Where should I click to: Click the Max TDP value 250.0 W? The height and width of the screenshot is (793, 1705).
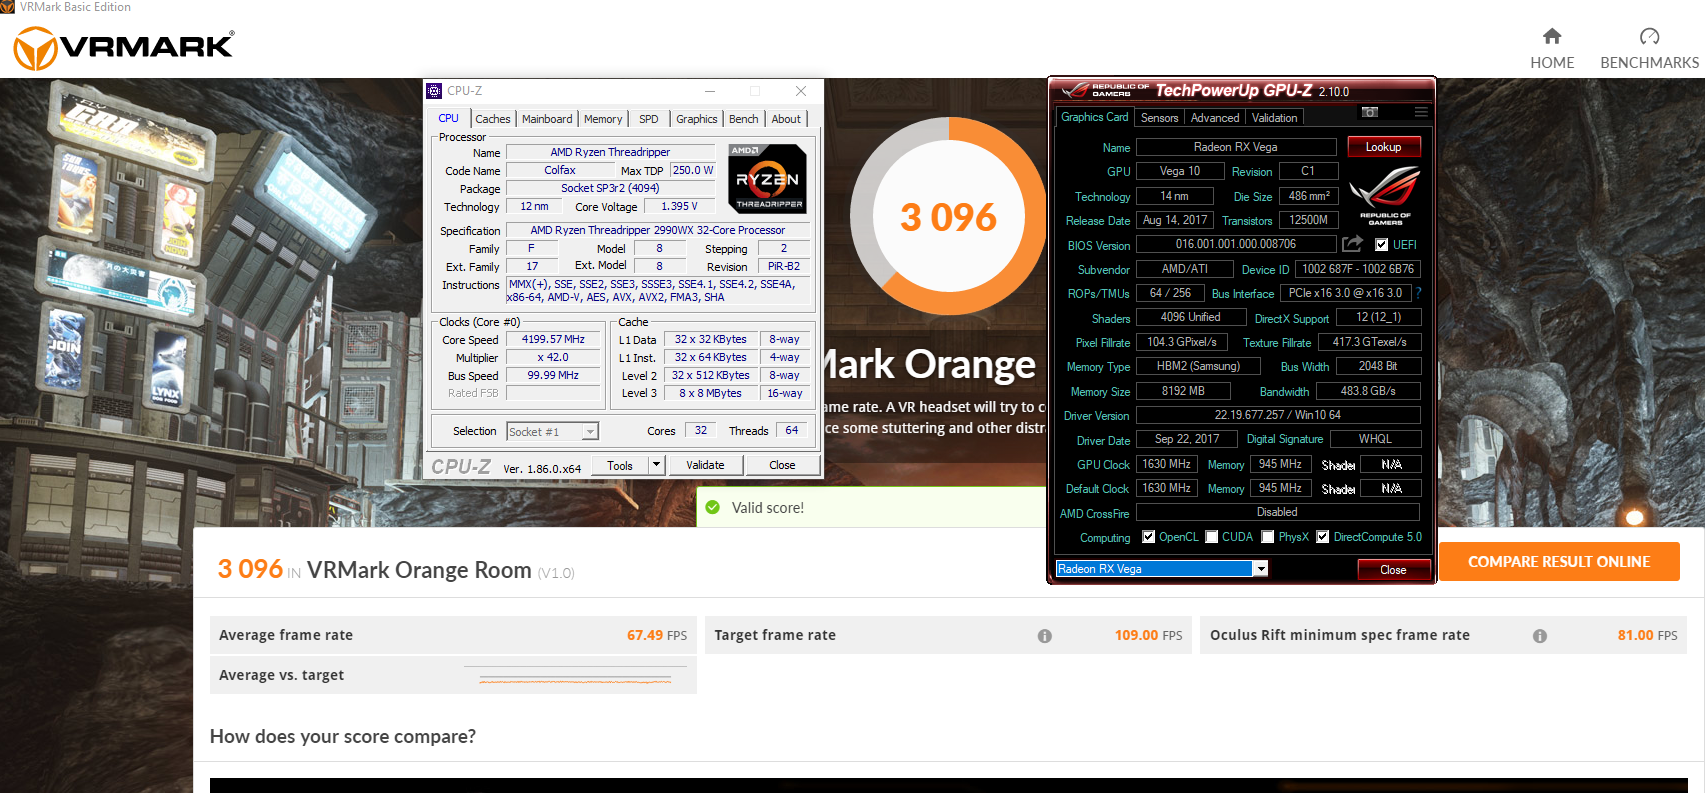[693, 170]
